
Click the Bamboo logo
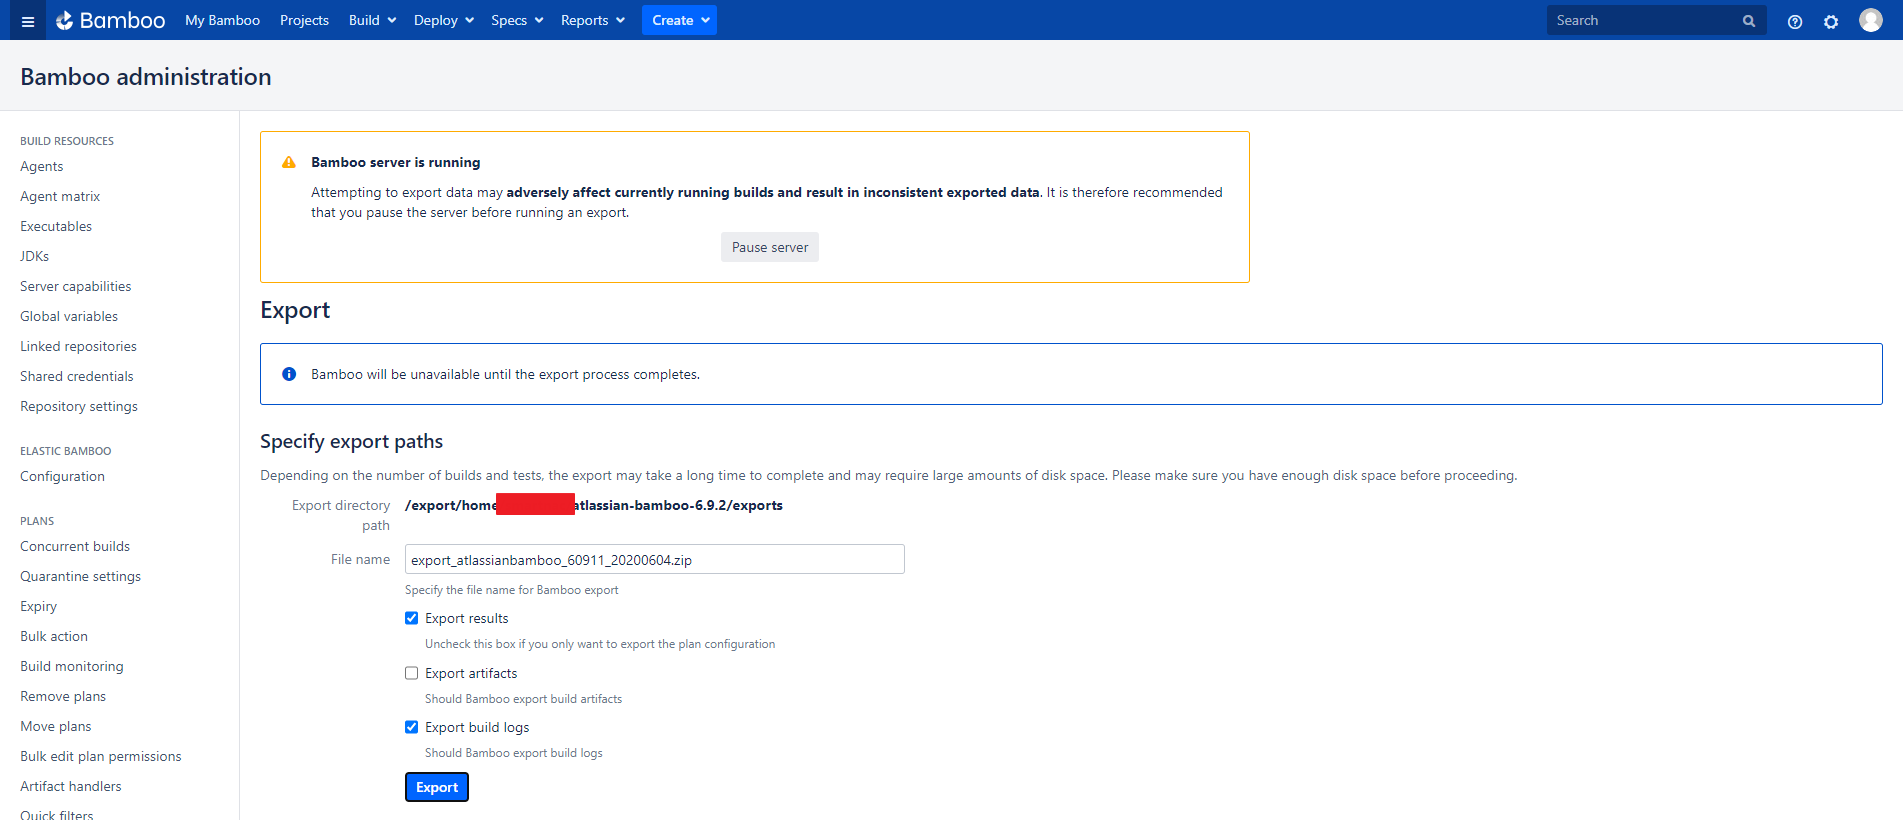click(x=110, y=20)
